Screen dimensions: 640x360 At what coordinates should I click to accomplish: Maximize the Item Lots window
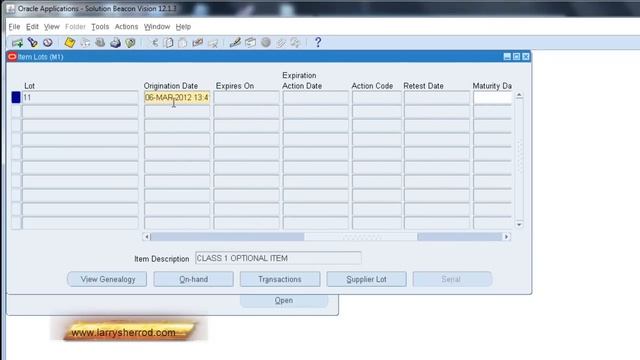[516, 57]
